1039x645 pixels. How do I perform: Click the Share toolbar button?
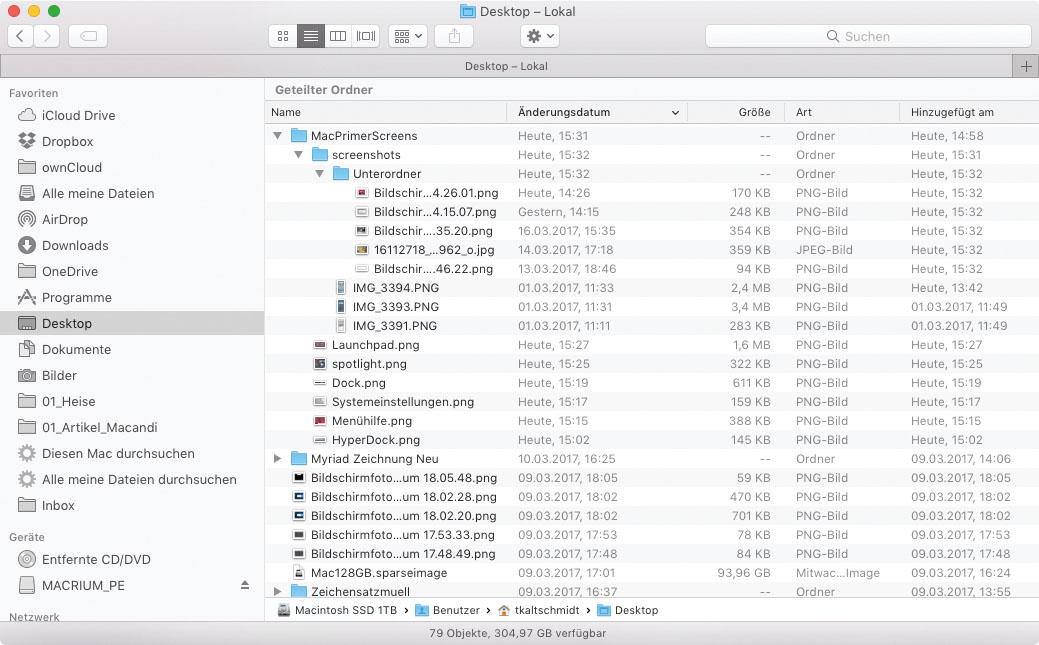[454, 36]
